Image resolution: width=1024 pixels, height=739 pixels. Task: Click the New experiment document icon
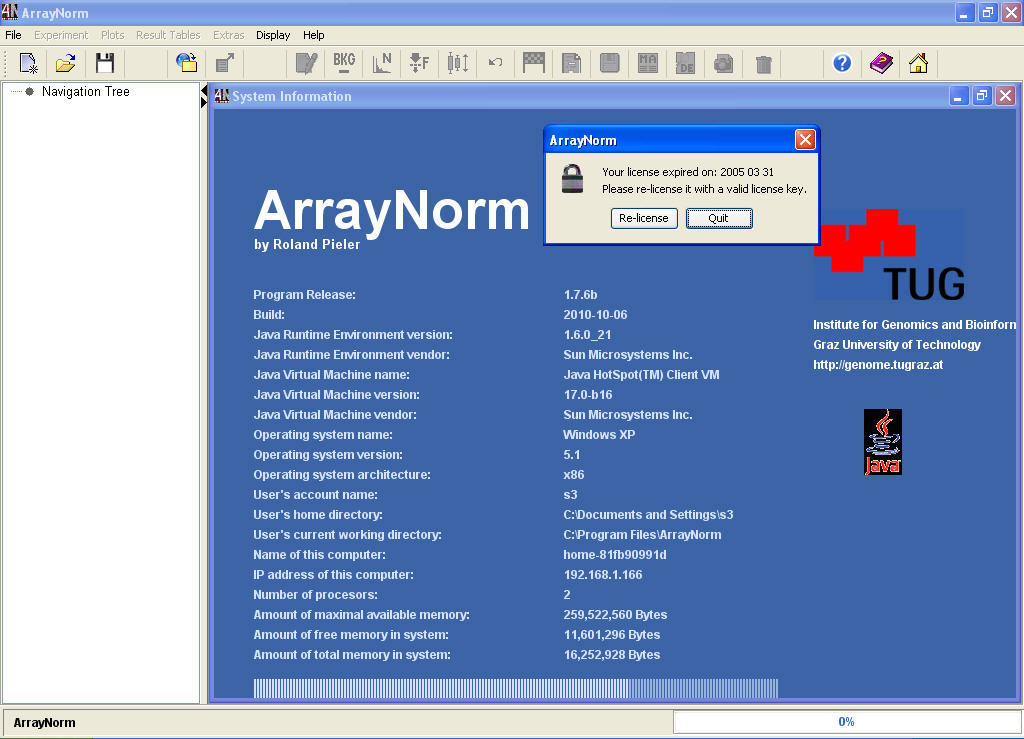pyautogui.click(x=28, y=63)
